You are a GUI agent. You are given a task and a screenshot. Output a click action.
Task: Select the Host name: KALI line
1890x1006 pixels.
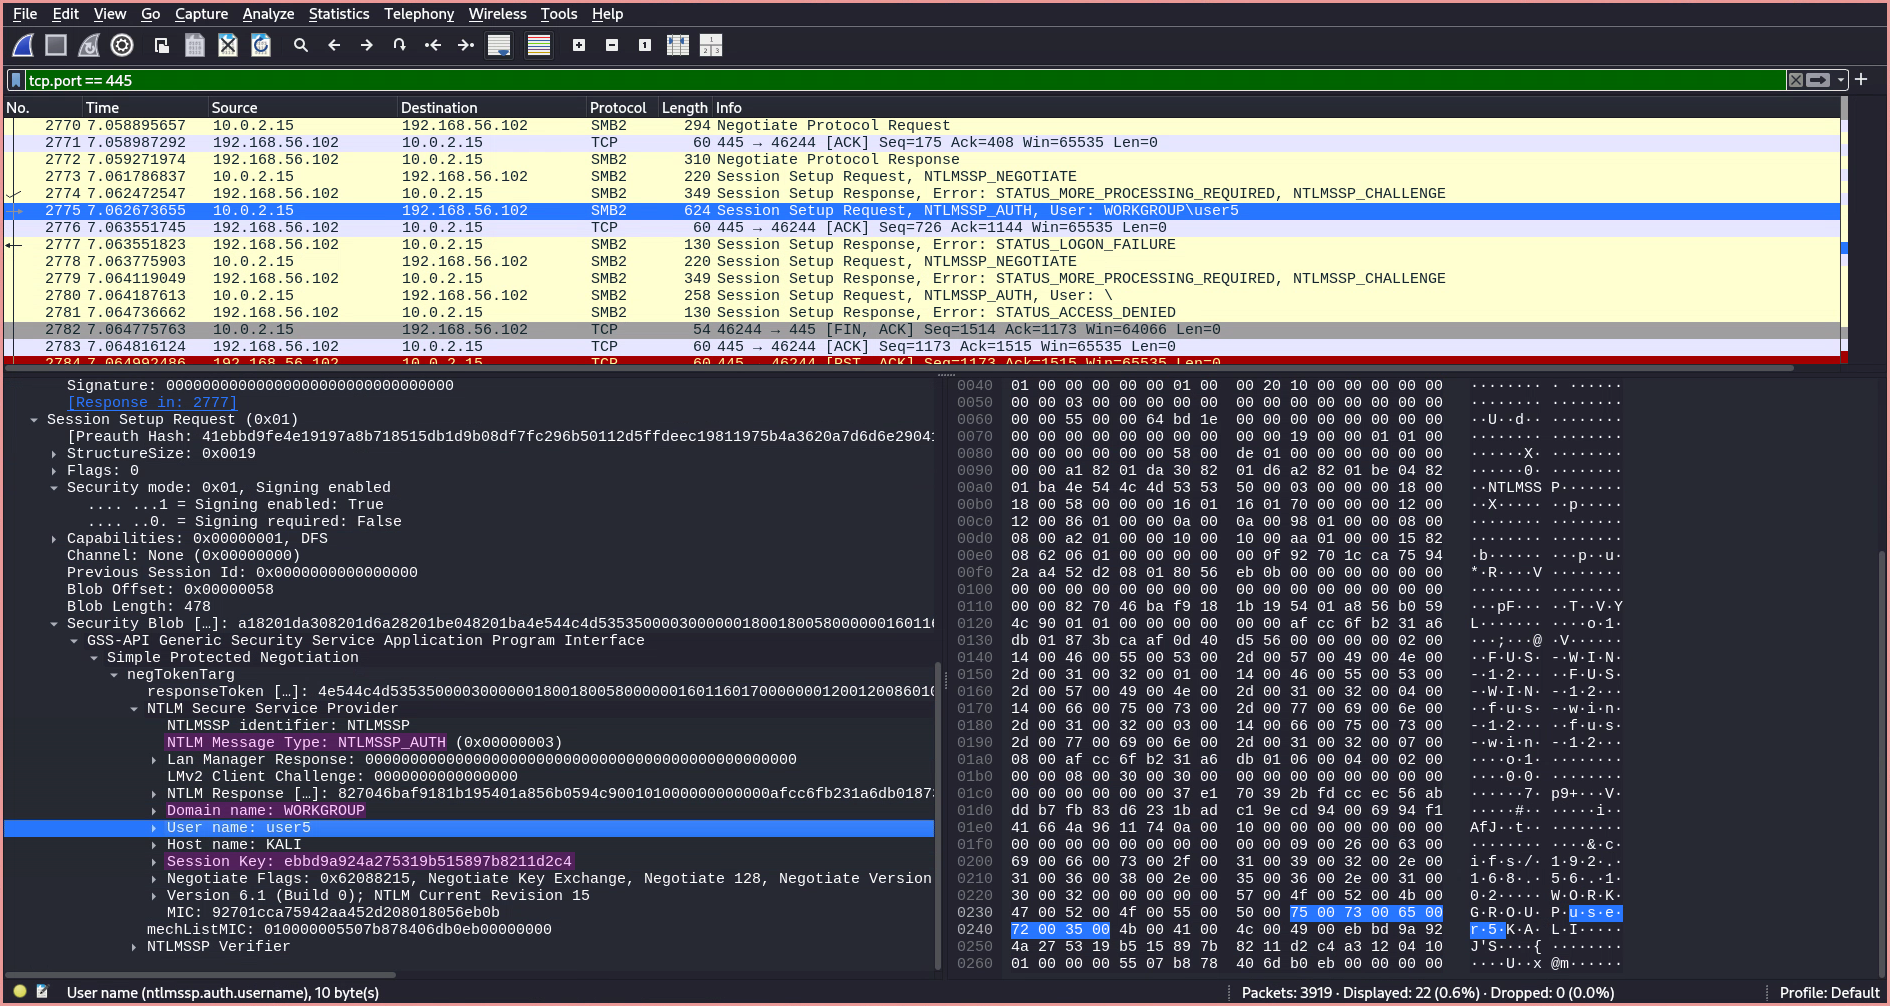[234, 845]
